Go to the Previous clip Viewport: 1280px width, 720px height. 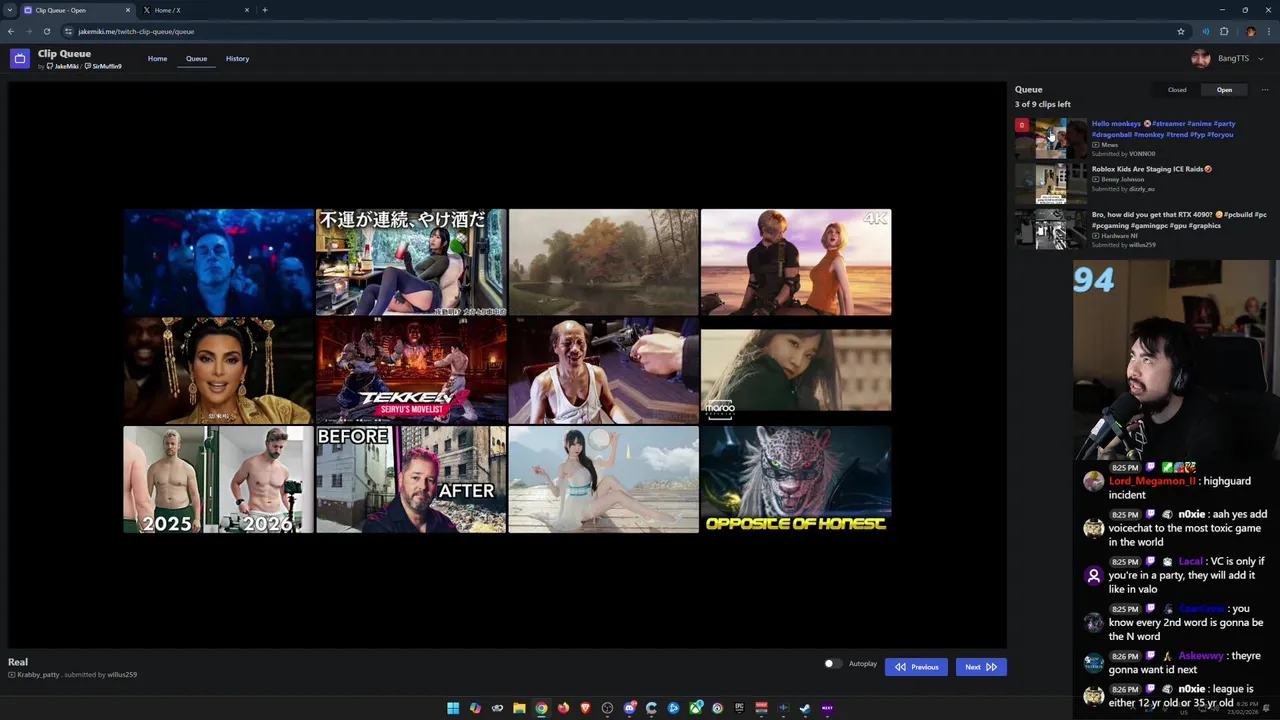(916, 667)
